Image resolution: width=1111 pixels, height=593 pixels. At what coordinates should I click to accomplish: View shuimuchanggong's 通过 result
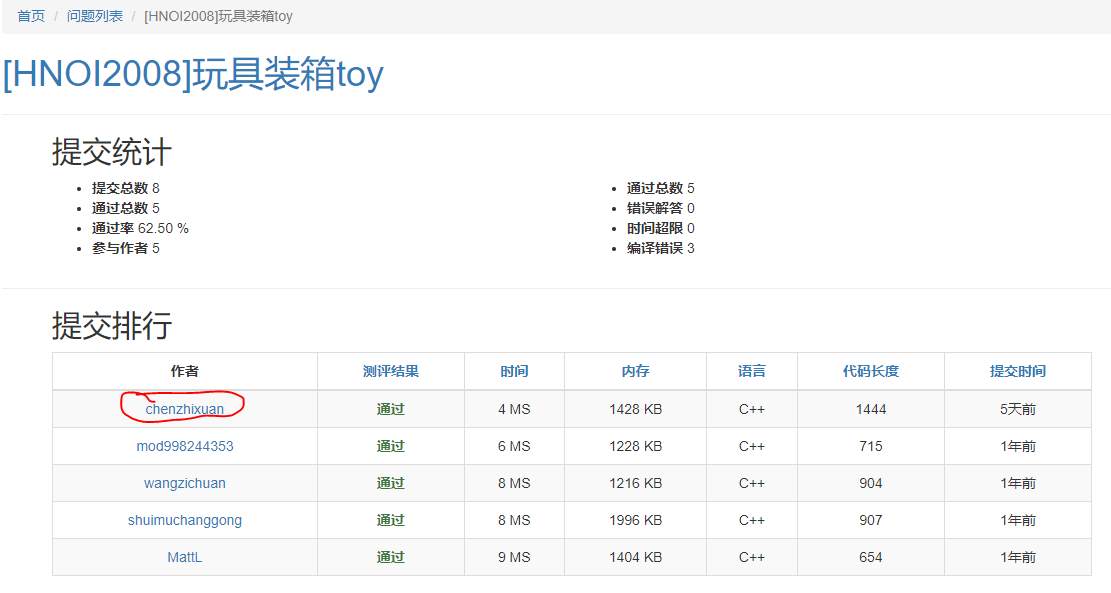coord(390,520)
